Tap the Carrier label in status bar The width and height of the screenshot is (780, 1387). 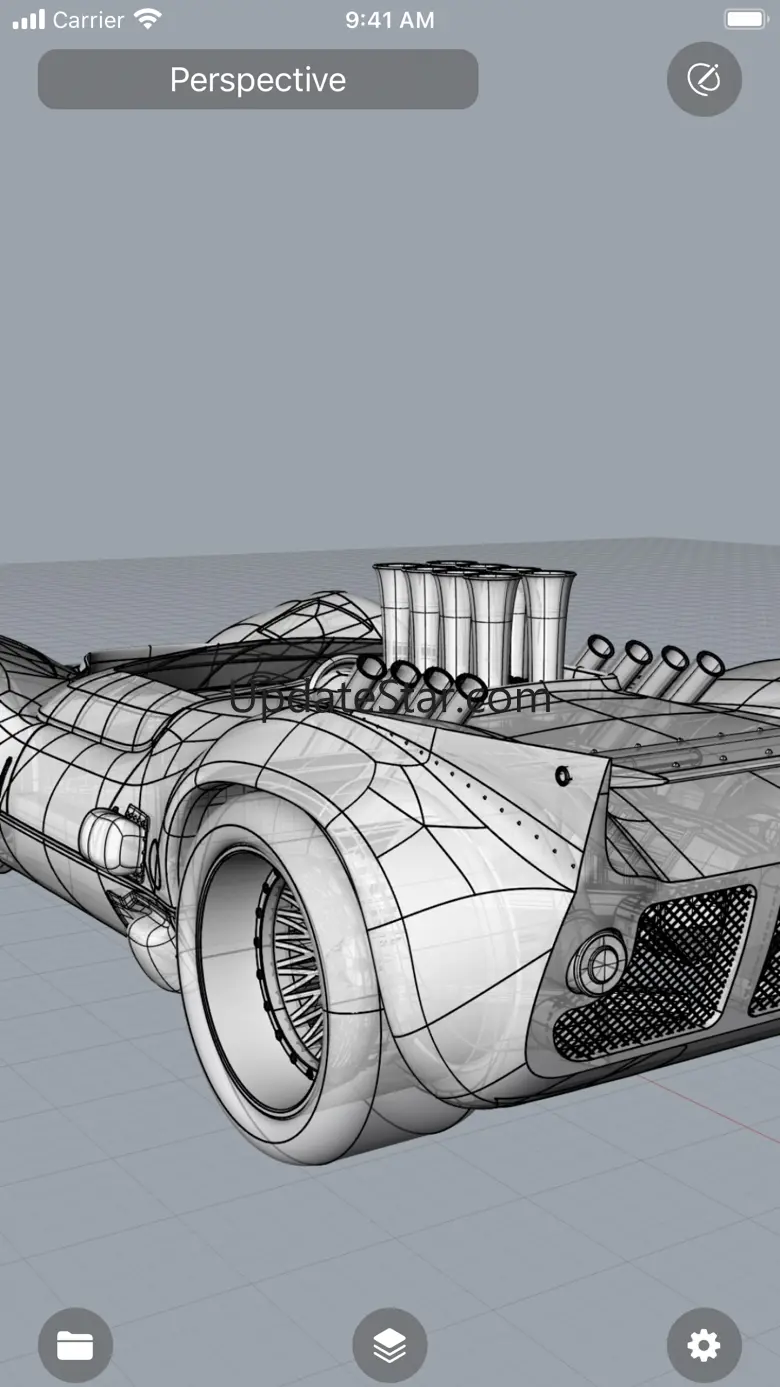[x=88, y=20]
